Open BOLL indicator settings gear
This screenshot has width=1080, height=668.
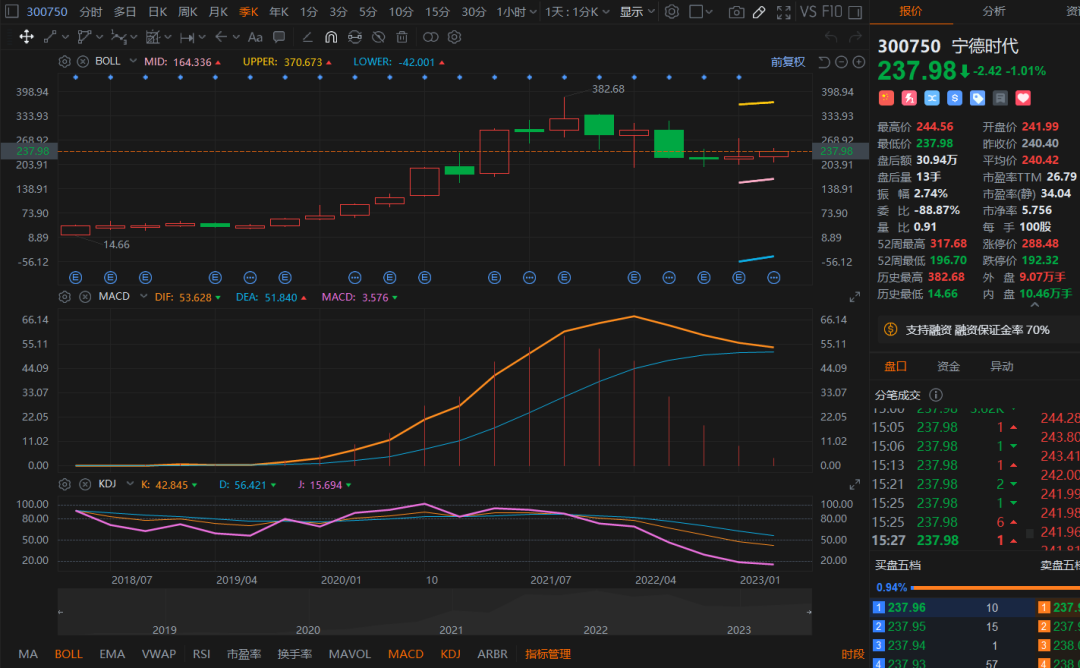pyautogui.click(x=65, y=61)
